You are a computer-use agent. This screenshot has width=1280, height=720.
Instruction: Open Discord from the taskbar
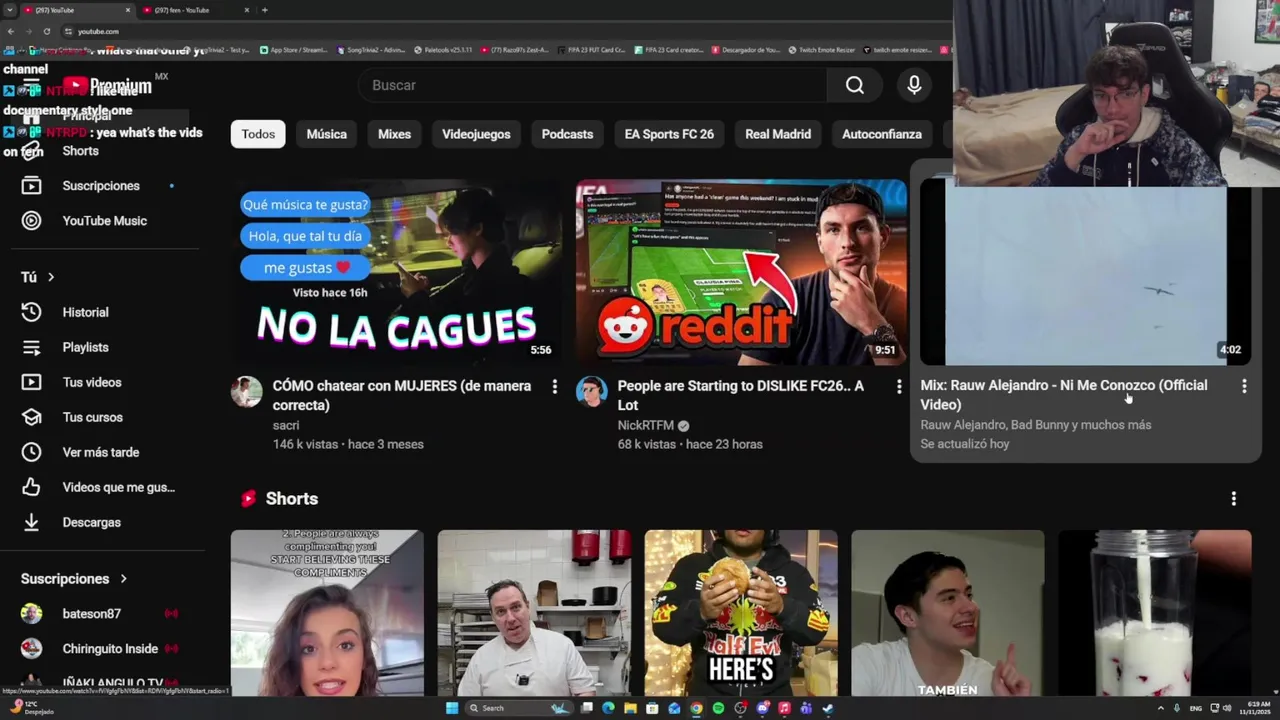pos(762,708)
